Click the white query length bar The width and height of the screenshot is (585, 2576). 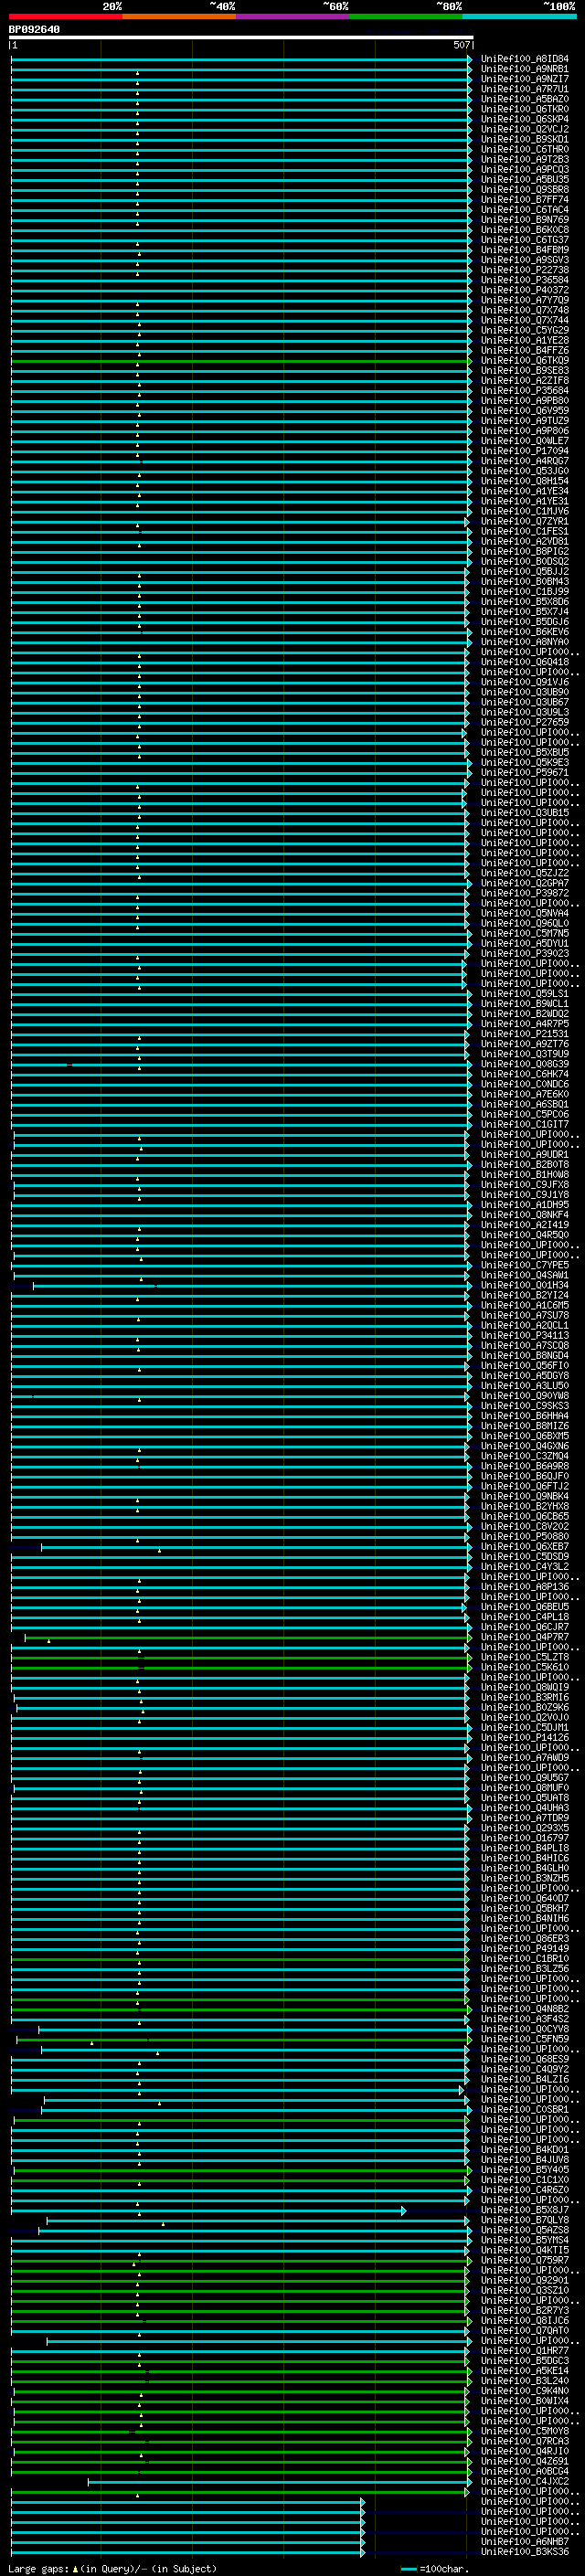241,38
